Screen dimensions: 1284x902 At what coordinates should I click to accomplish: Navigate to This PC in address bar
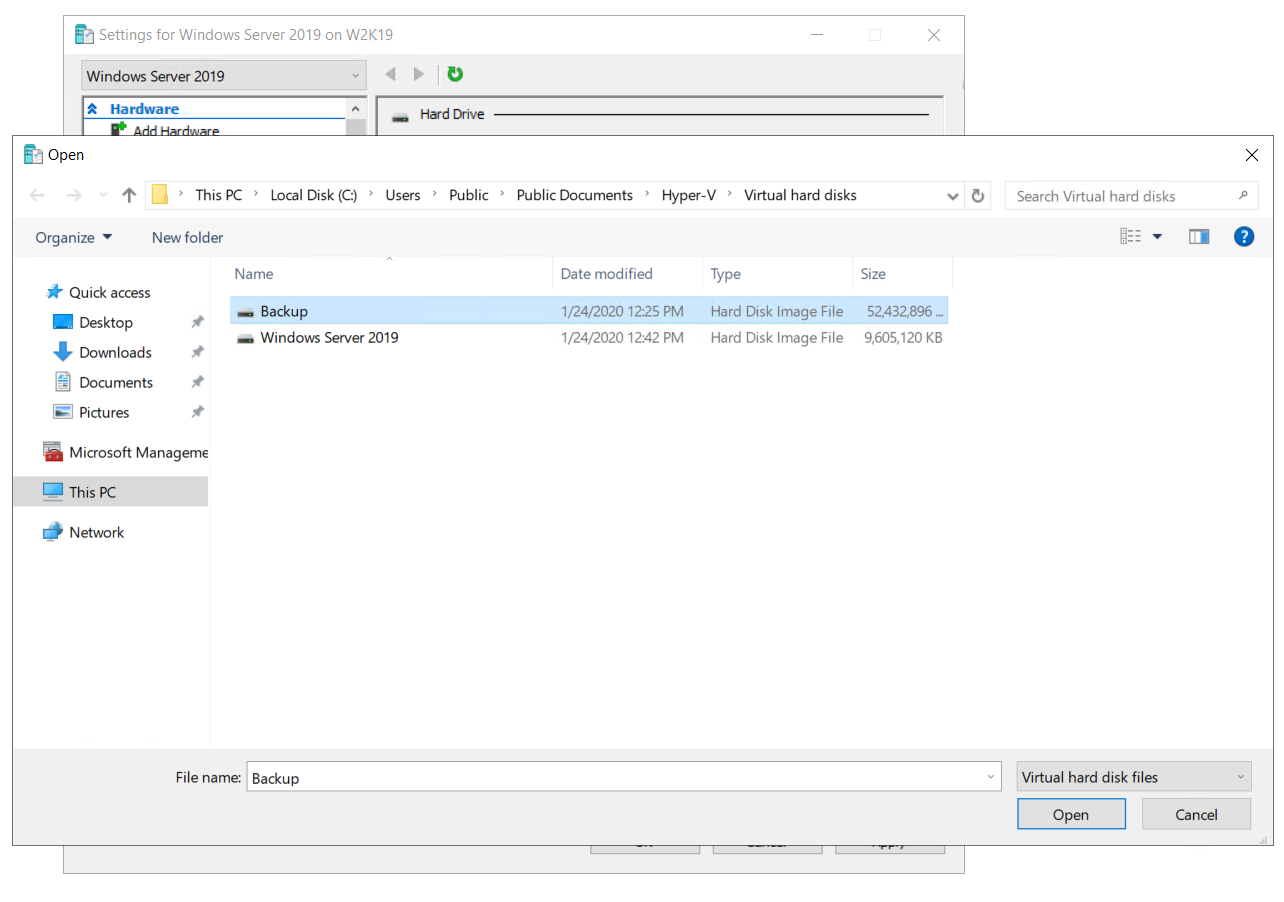click(x=219, y=196)
